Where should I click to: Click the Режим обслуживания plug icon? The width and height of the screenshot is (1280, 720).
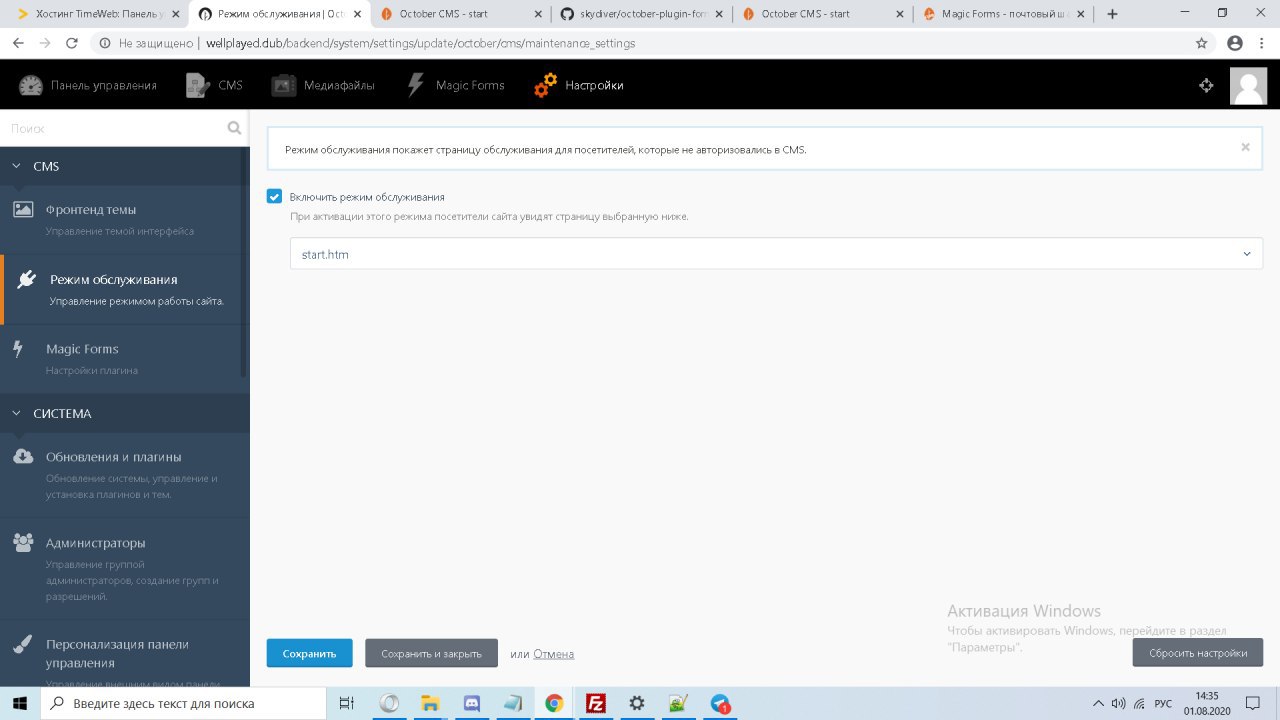(27, 280)
